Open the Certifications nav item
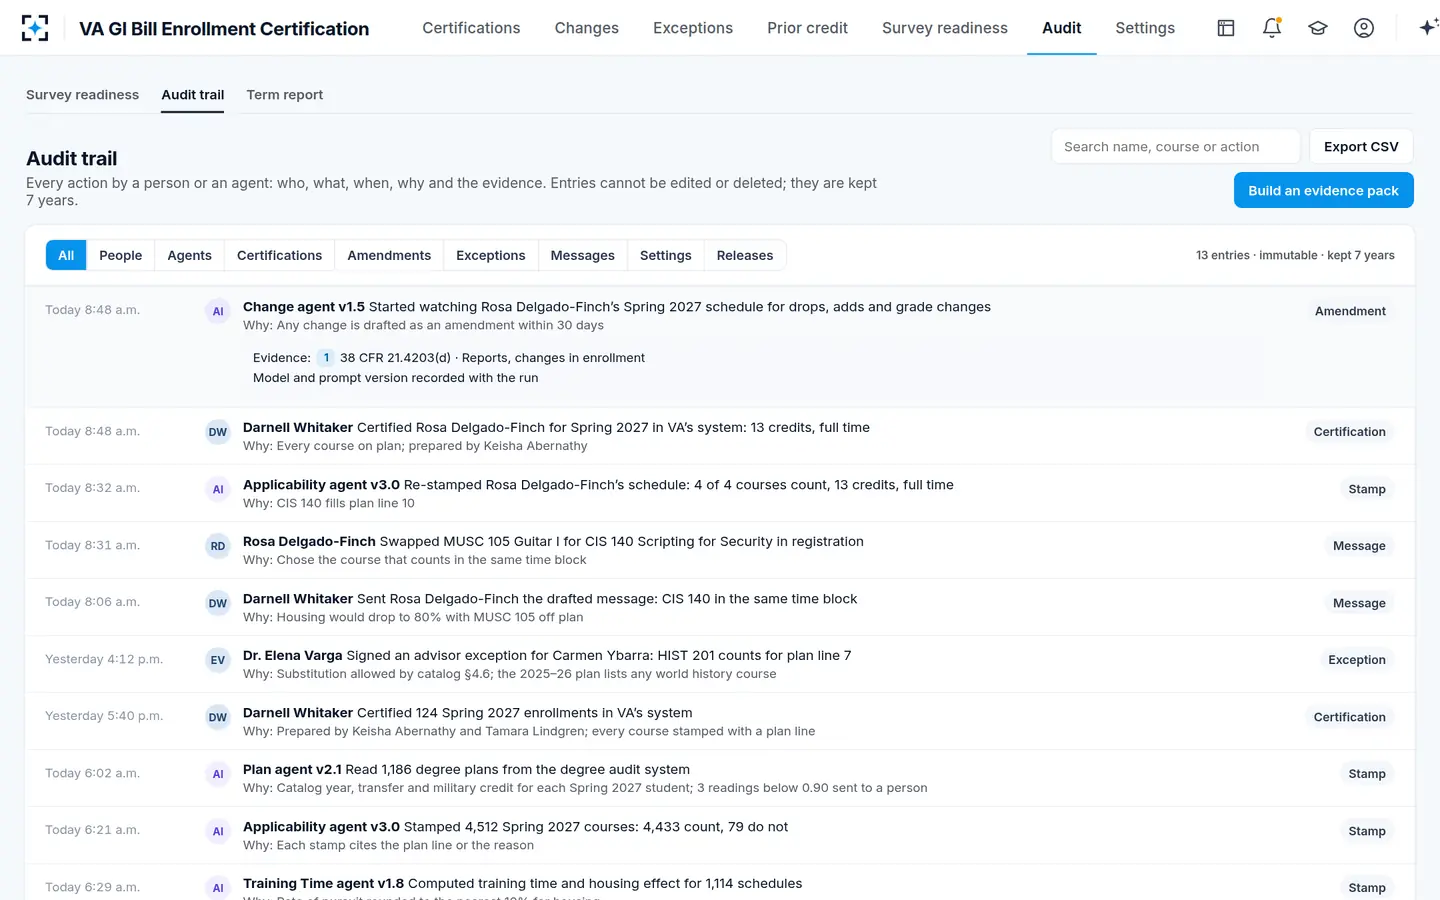1440x900 pixels. 471,28
